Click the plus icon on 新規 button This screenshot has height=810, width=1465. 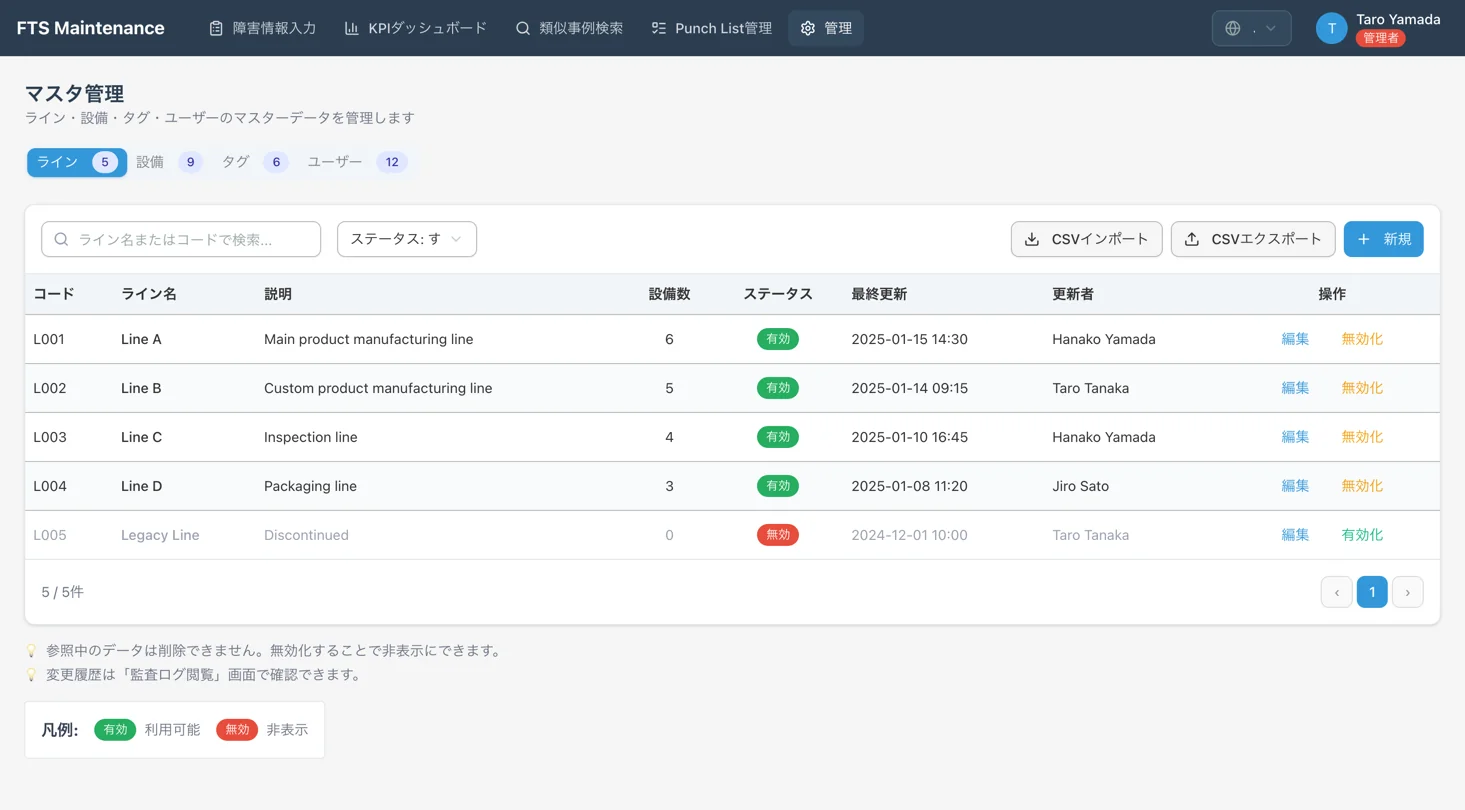click(1363, 239)
